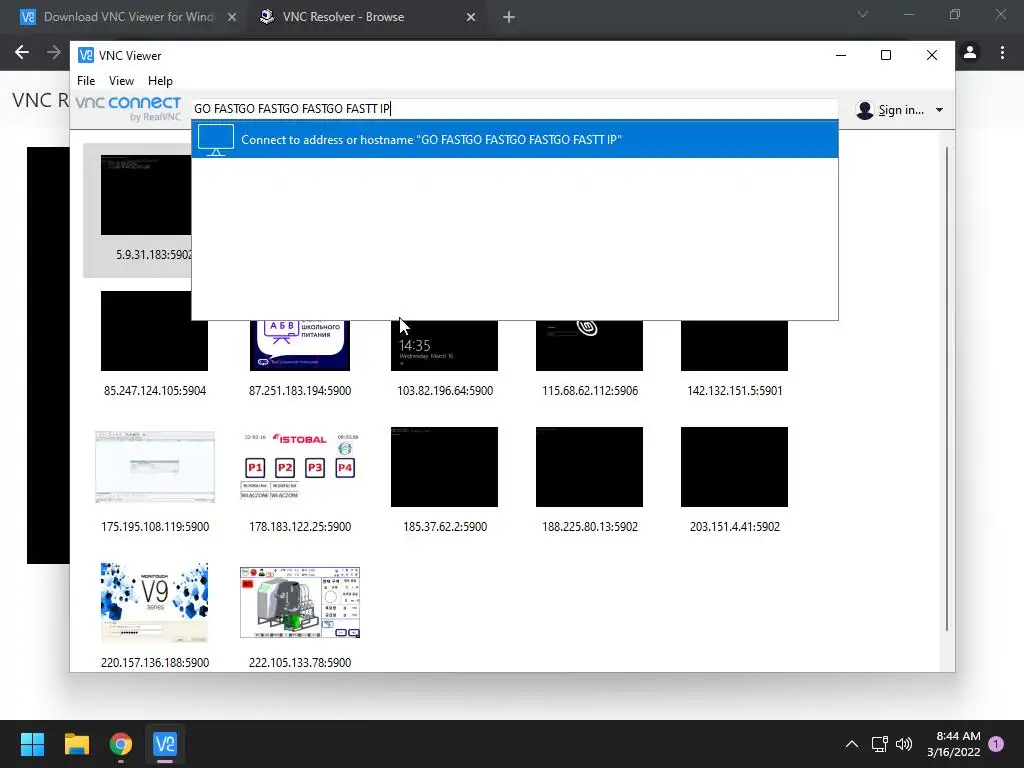Open the Chrome profile icon

point(970,52)
